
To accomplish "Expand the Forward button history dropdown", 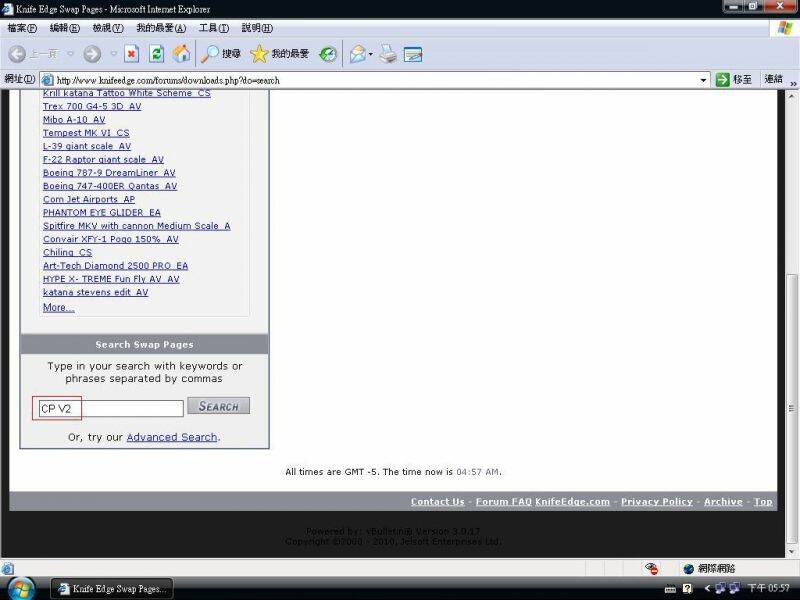I will [x=113, y=54].
